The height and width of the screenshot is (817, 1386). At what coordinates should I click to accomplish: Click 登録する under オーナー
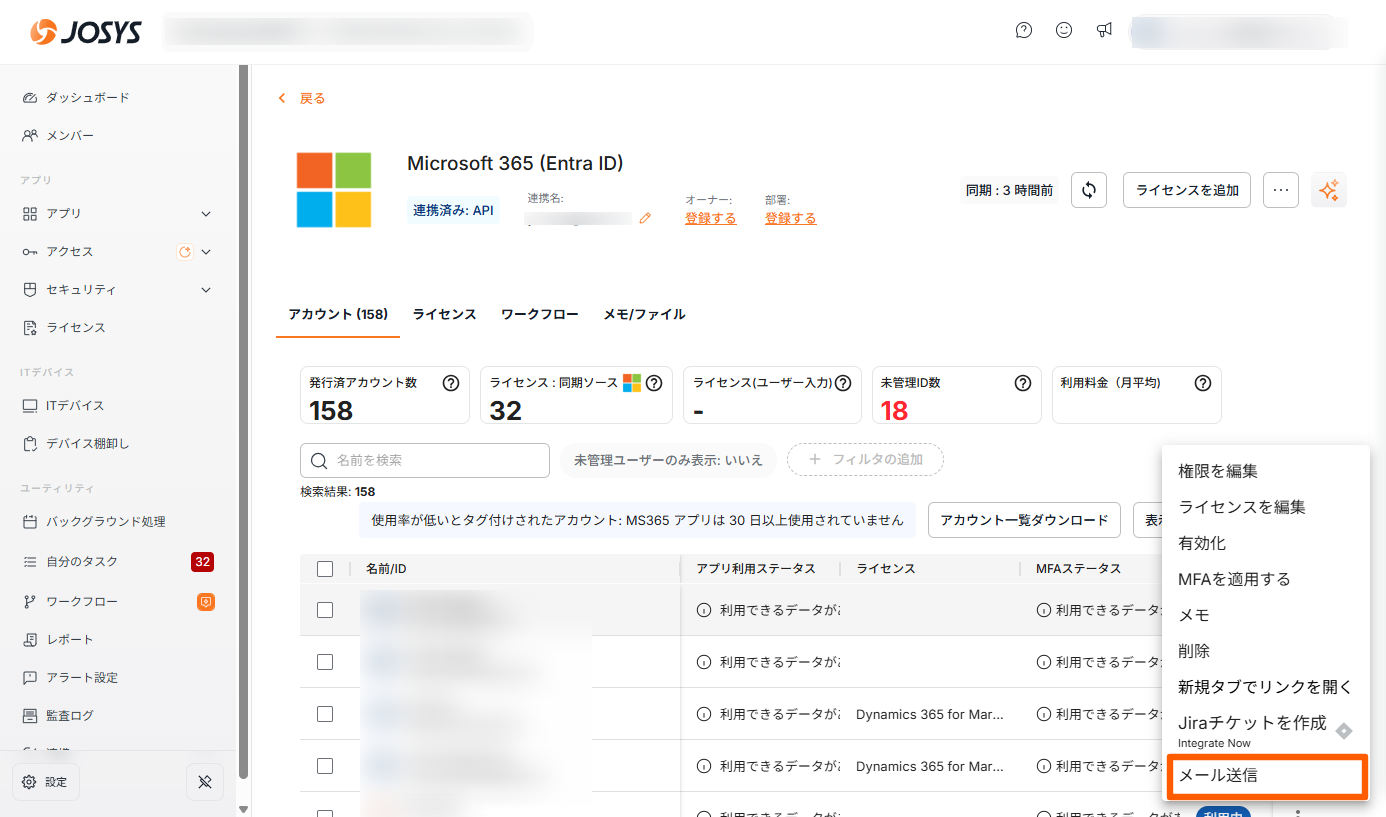click(x=710, y=218)
